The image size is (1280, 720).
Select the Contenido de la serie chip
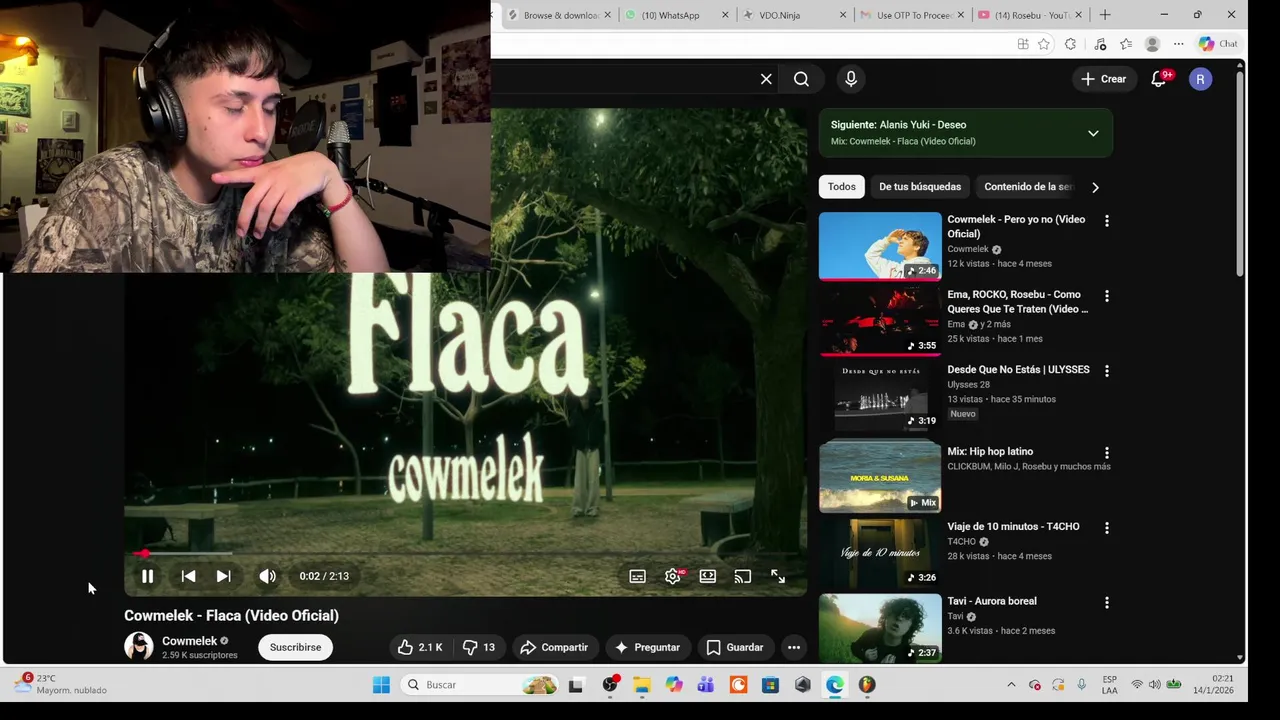coord(1027,187)
